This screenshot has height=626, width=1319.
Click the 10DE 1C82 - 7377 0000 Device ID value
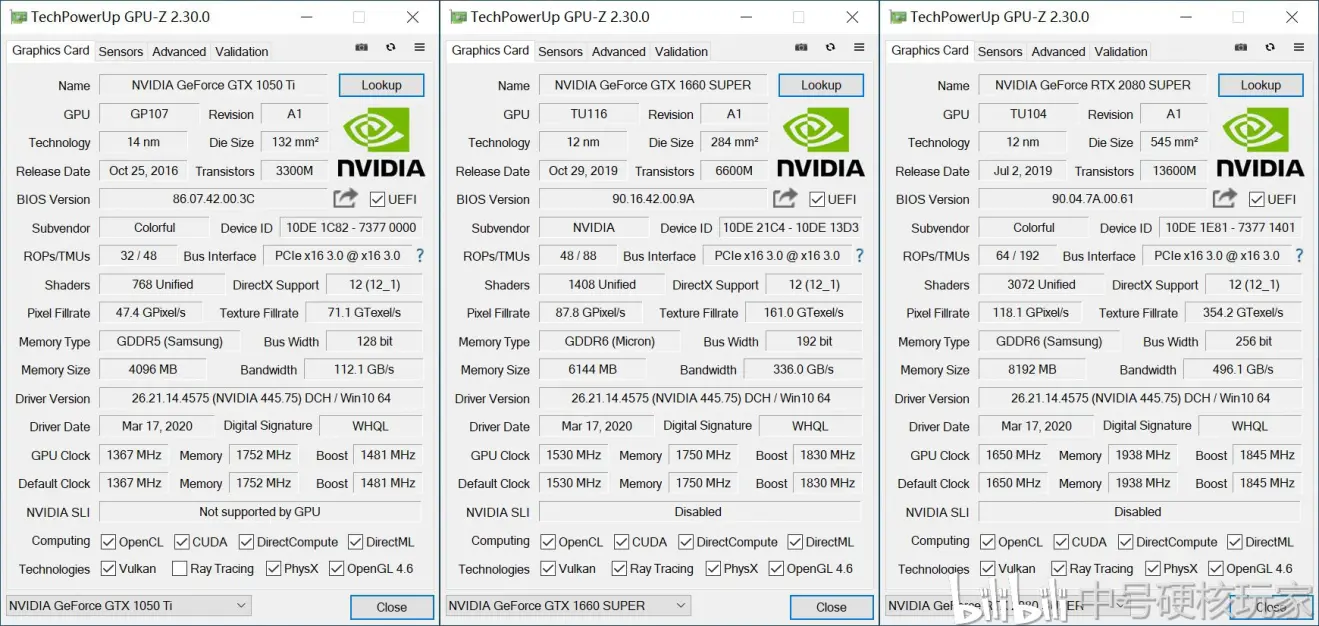350,227
